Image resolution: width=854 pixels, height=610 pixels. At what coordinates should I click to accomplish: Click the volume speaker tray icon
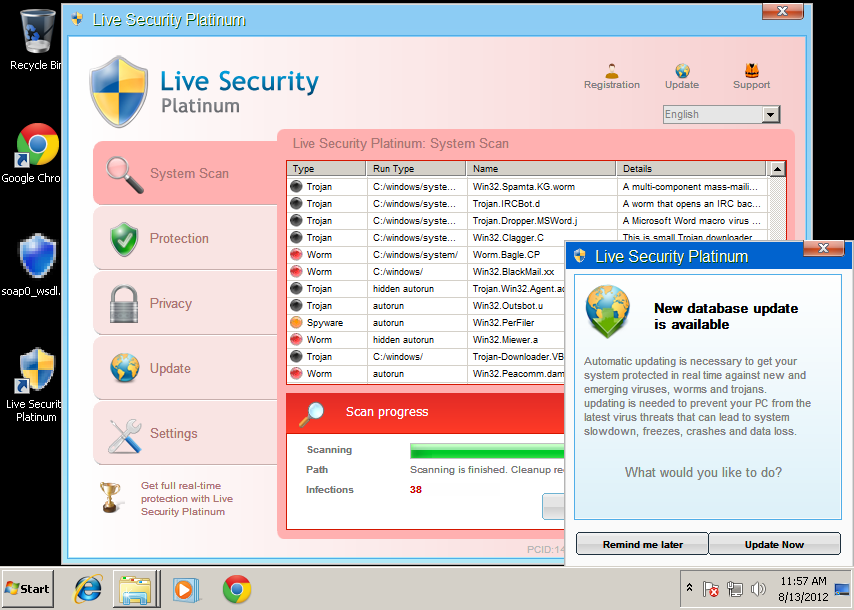758,589
